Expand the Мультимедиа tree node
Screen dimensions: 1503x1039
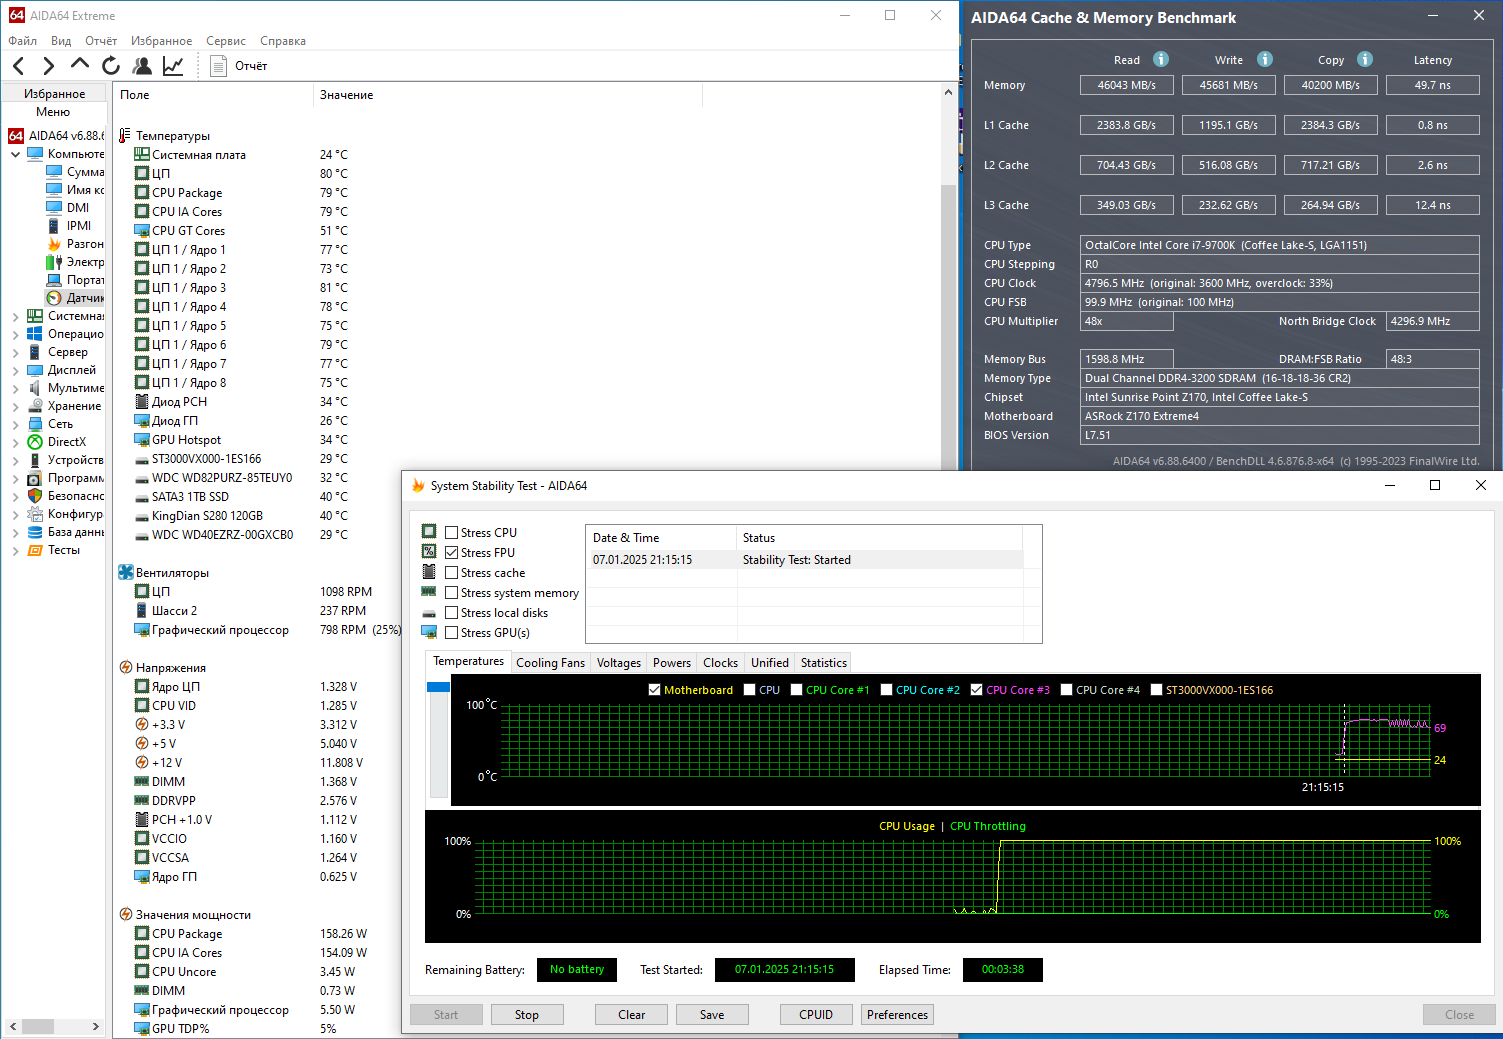point(15,388)
